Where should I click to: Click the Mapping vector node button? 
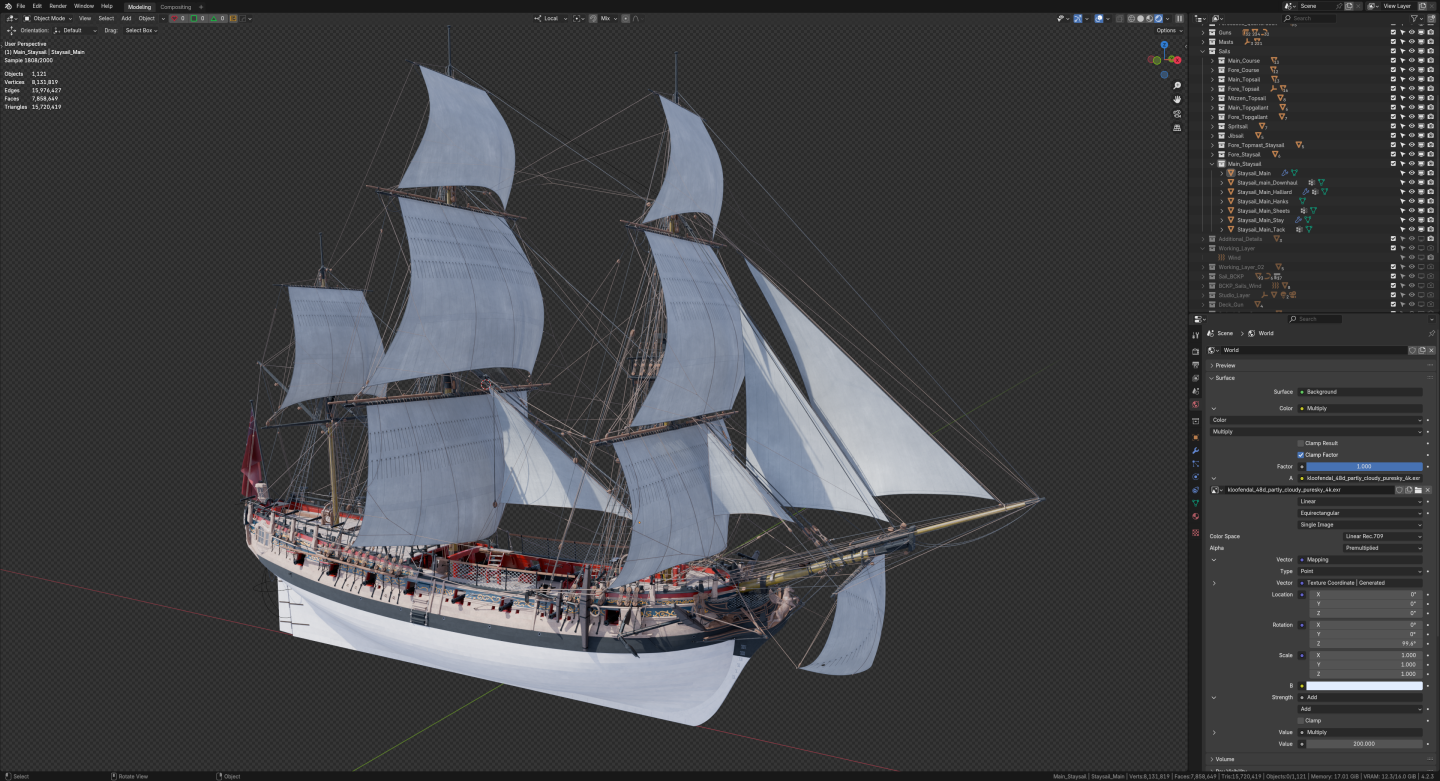(1360, 560)
